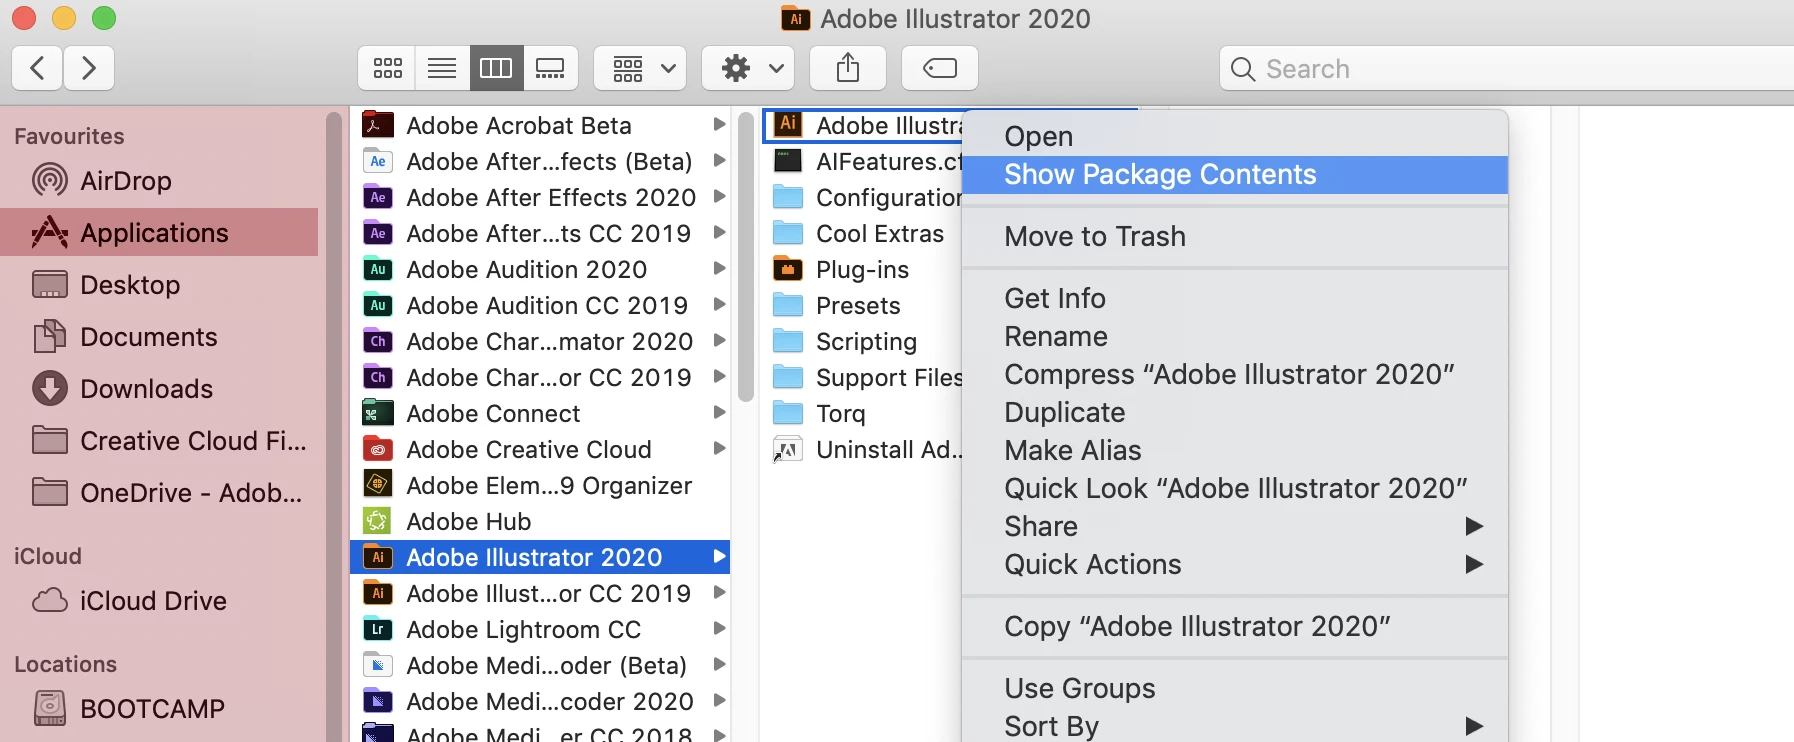Expand Adobe Acrobat Beta arrow

718,125
